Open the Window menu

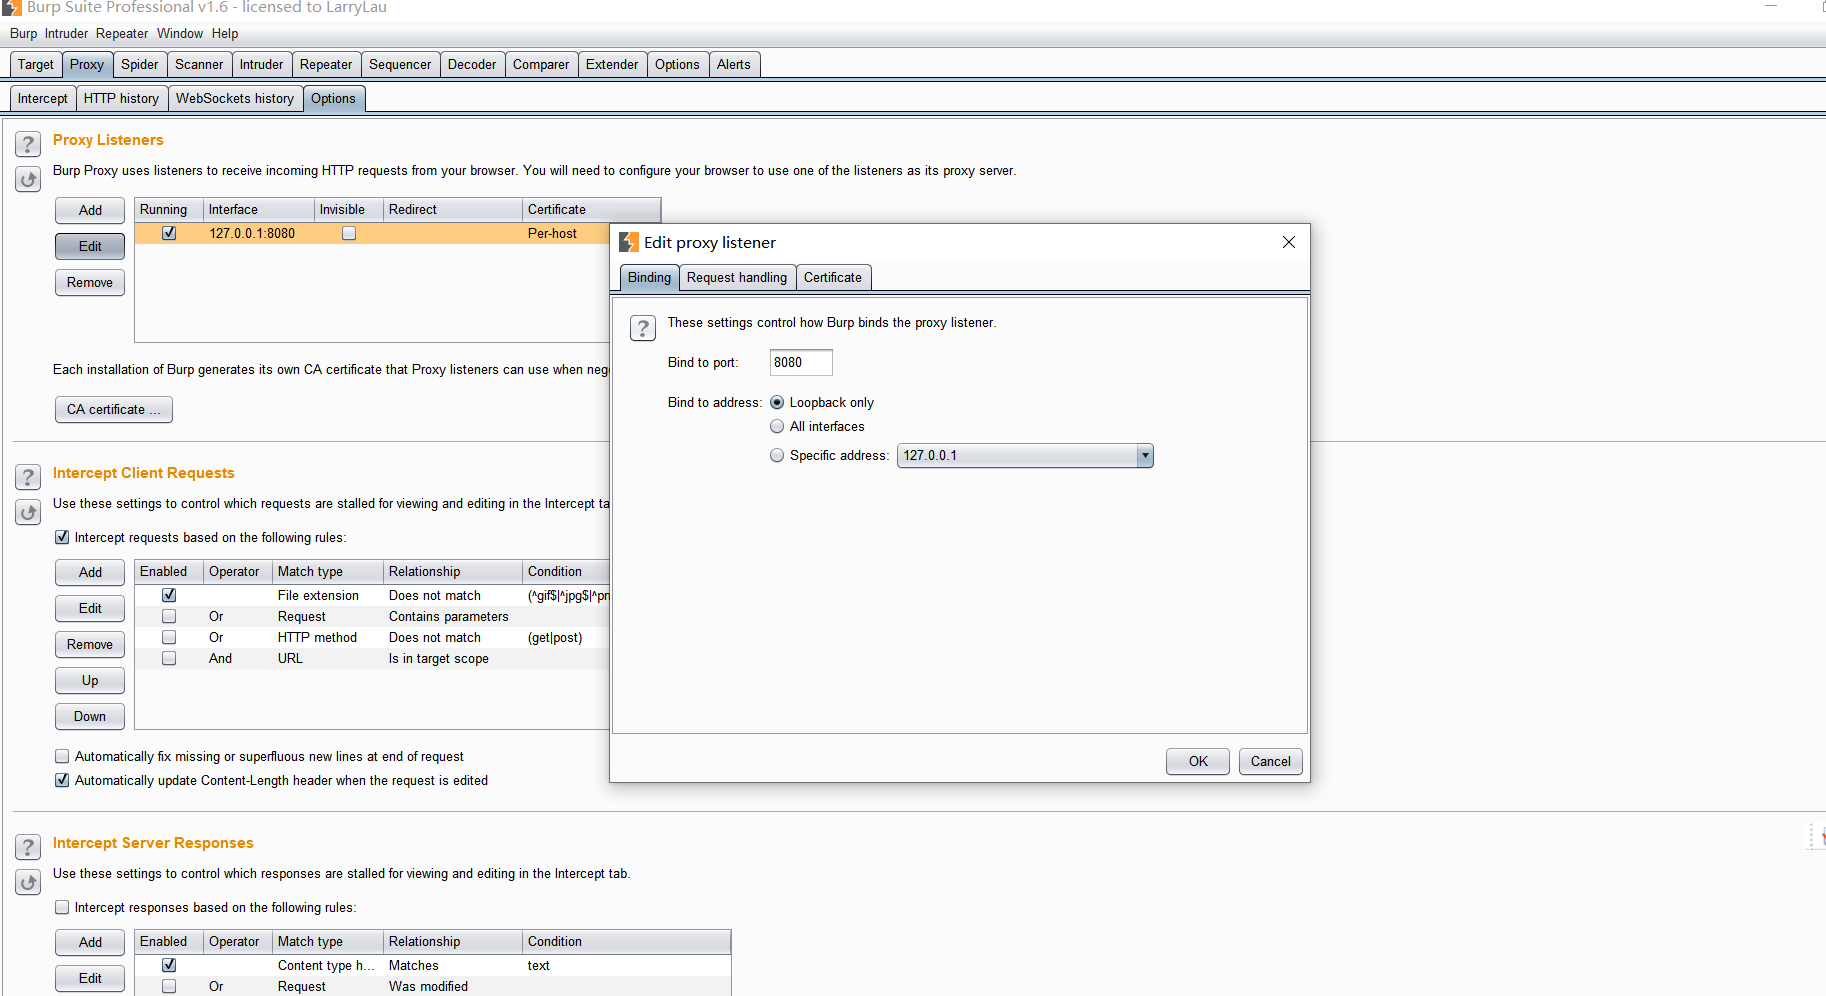[180, 33]
